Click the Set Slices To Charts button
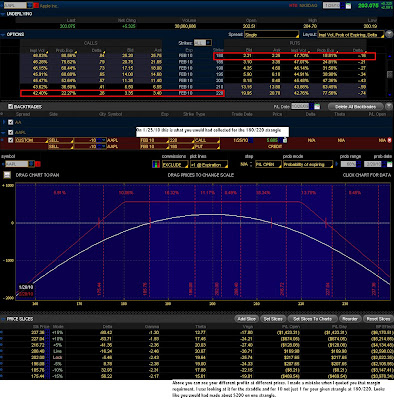Viewport: 394px width, 400px height. [x=312, y=319]
